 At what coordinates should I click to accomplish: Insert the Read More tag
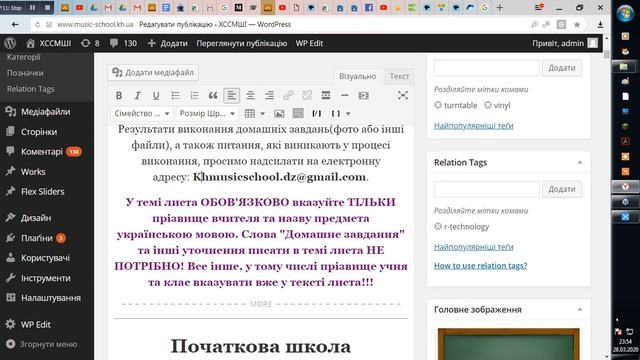pyautogui.click(x=326, y=96)
